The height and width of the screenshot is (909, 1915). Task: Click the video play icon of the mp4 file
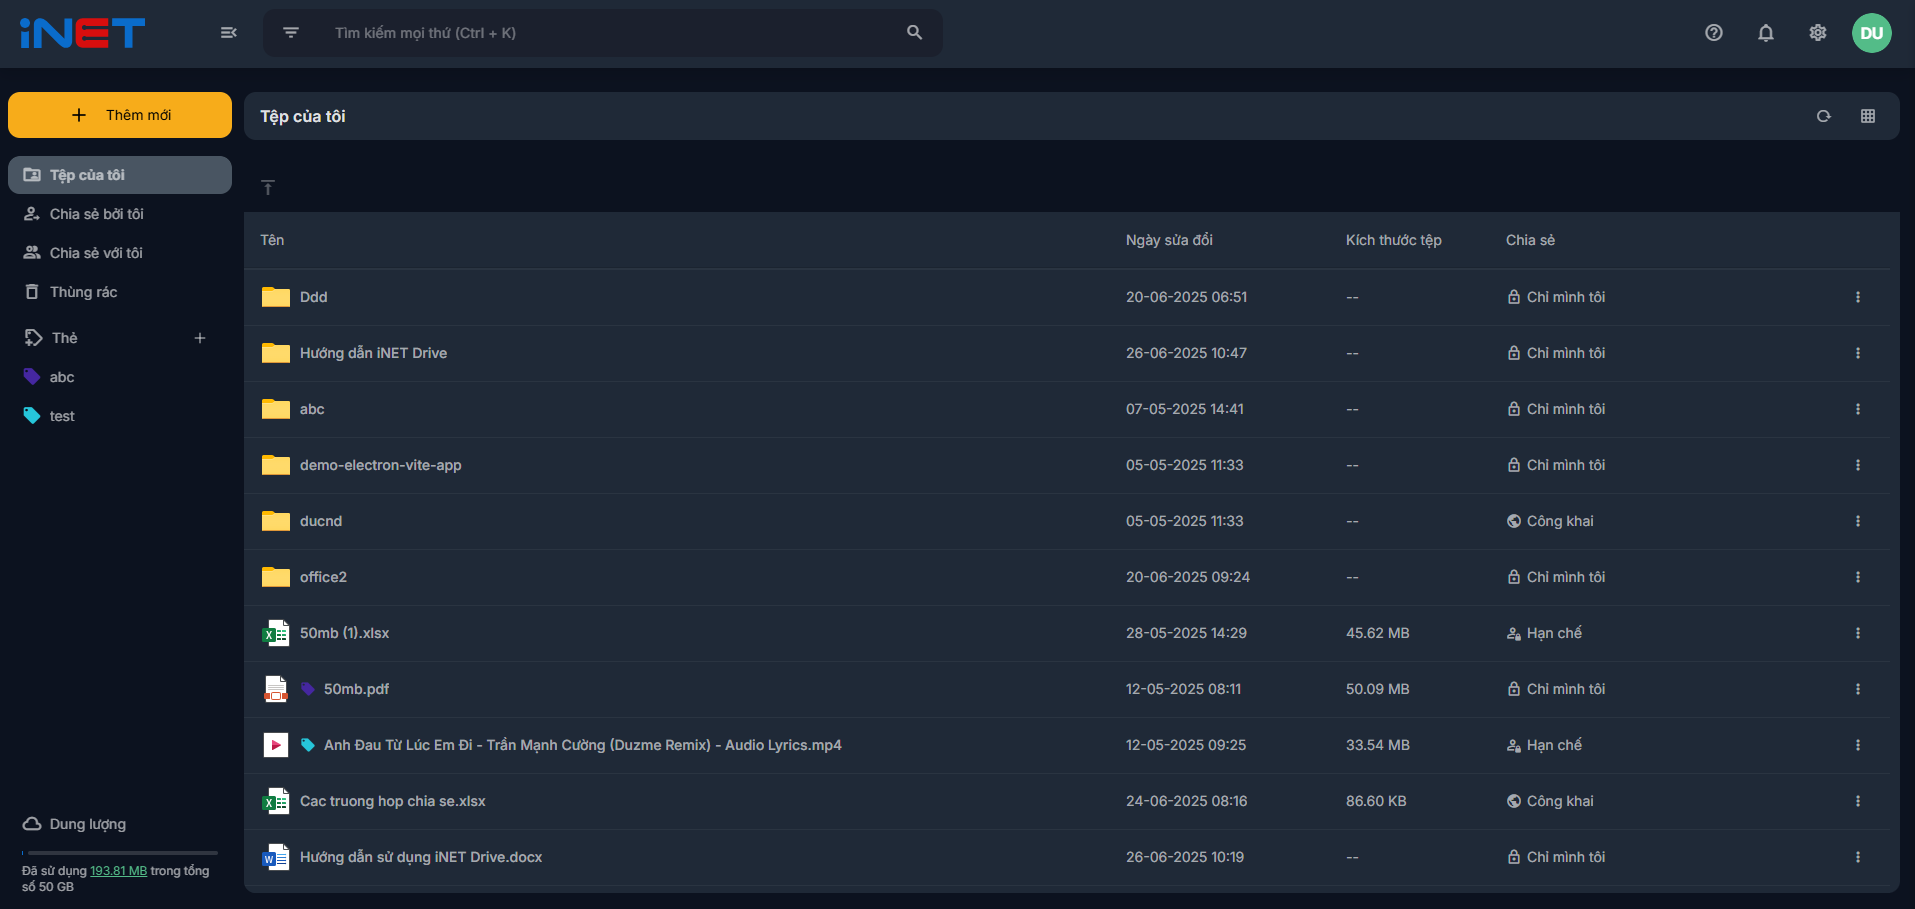(x=275, y=745)
